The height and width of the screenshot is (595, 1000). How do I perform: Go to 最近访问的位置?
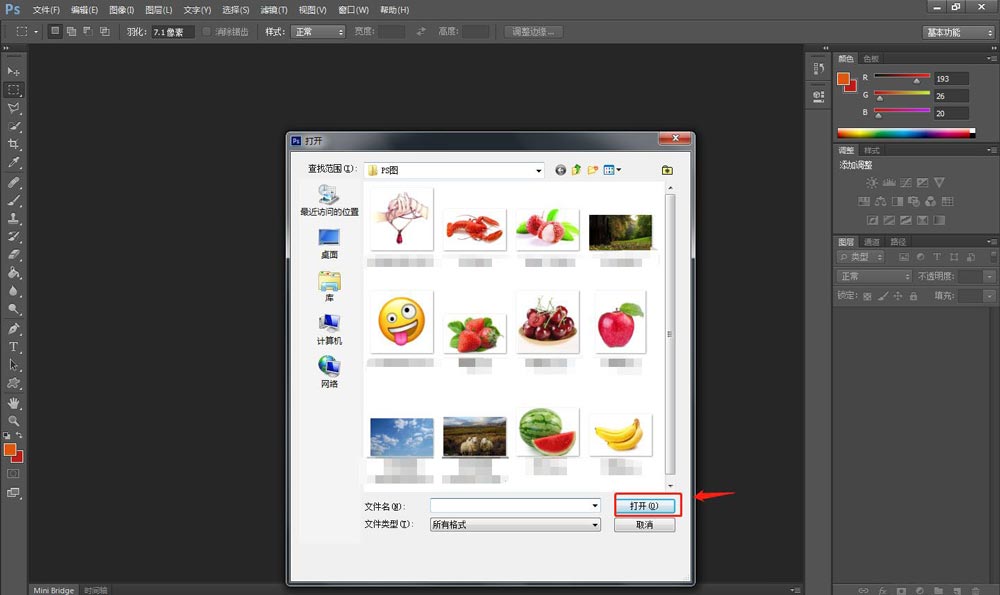(x=329, y=200)
